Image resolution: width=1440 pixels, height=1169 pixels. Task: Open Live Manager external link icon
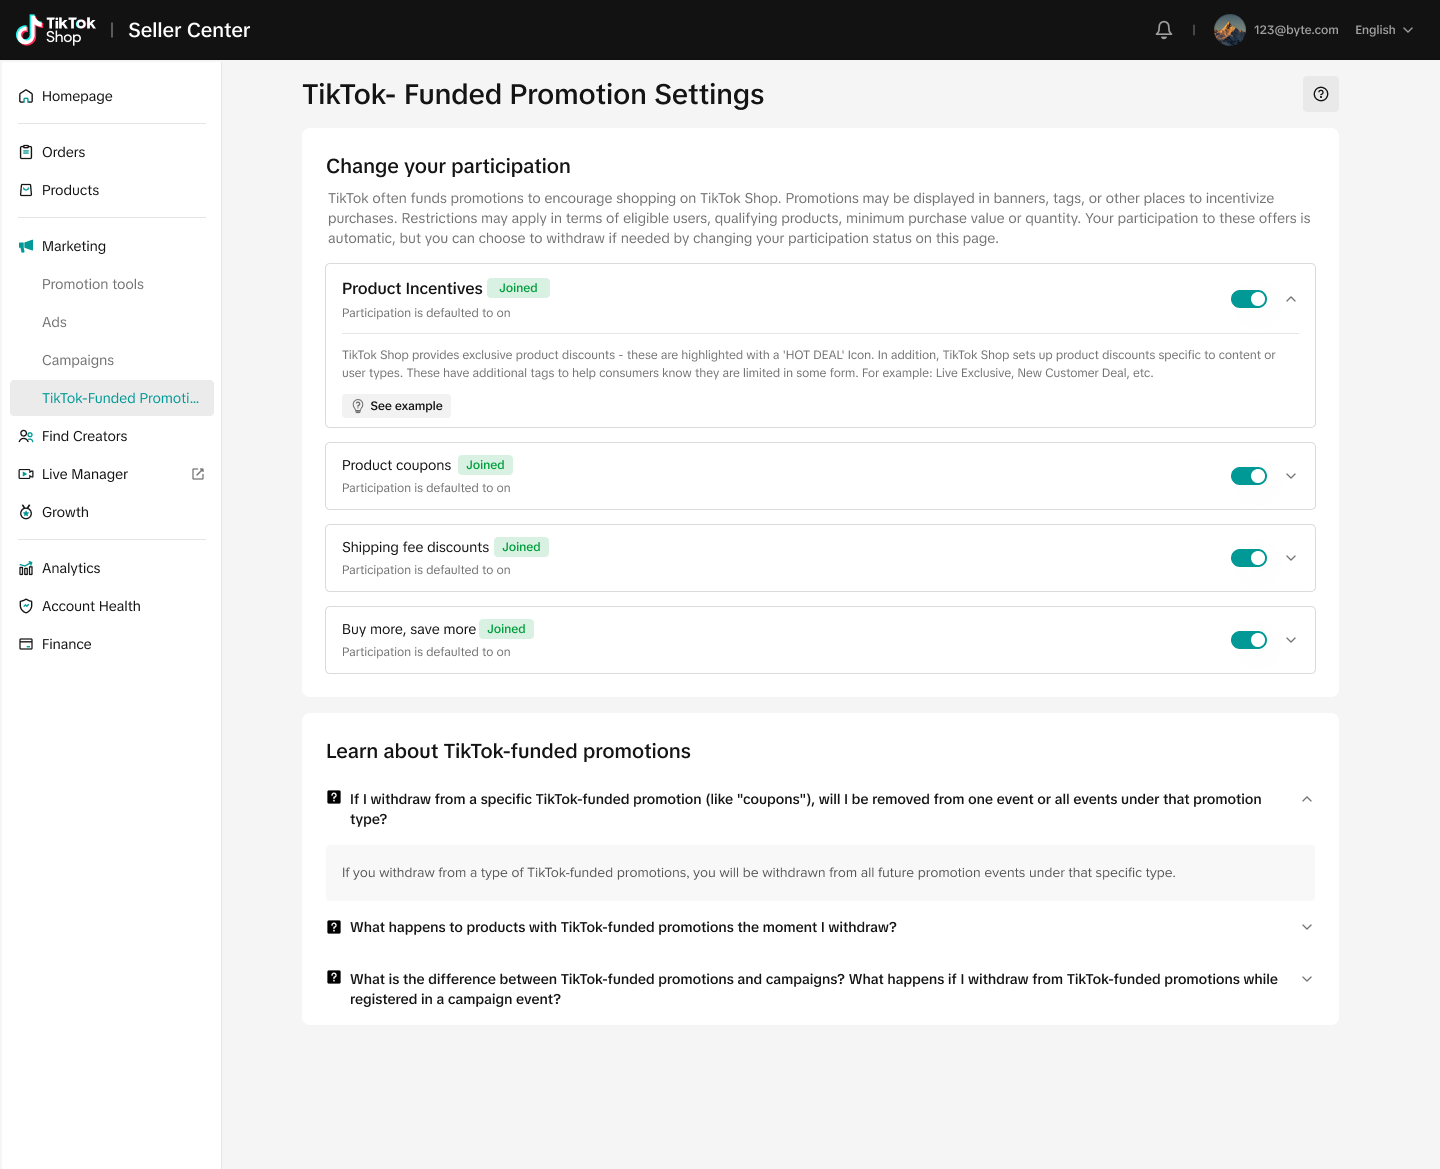[x=198, y=474]
